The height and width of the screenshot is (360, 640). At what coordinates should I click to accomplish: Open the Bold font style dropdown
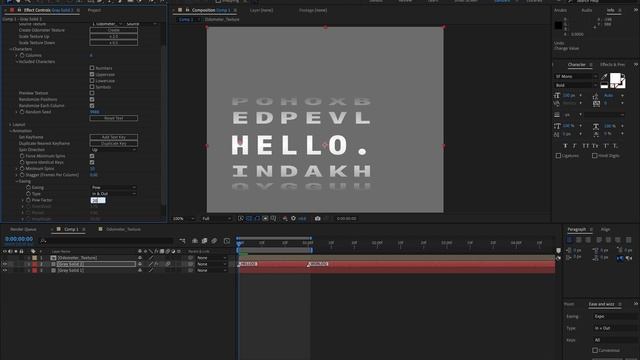pos(576,85)
